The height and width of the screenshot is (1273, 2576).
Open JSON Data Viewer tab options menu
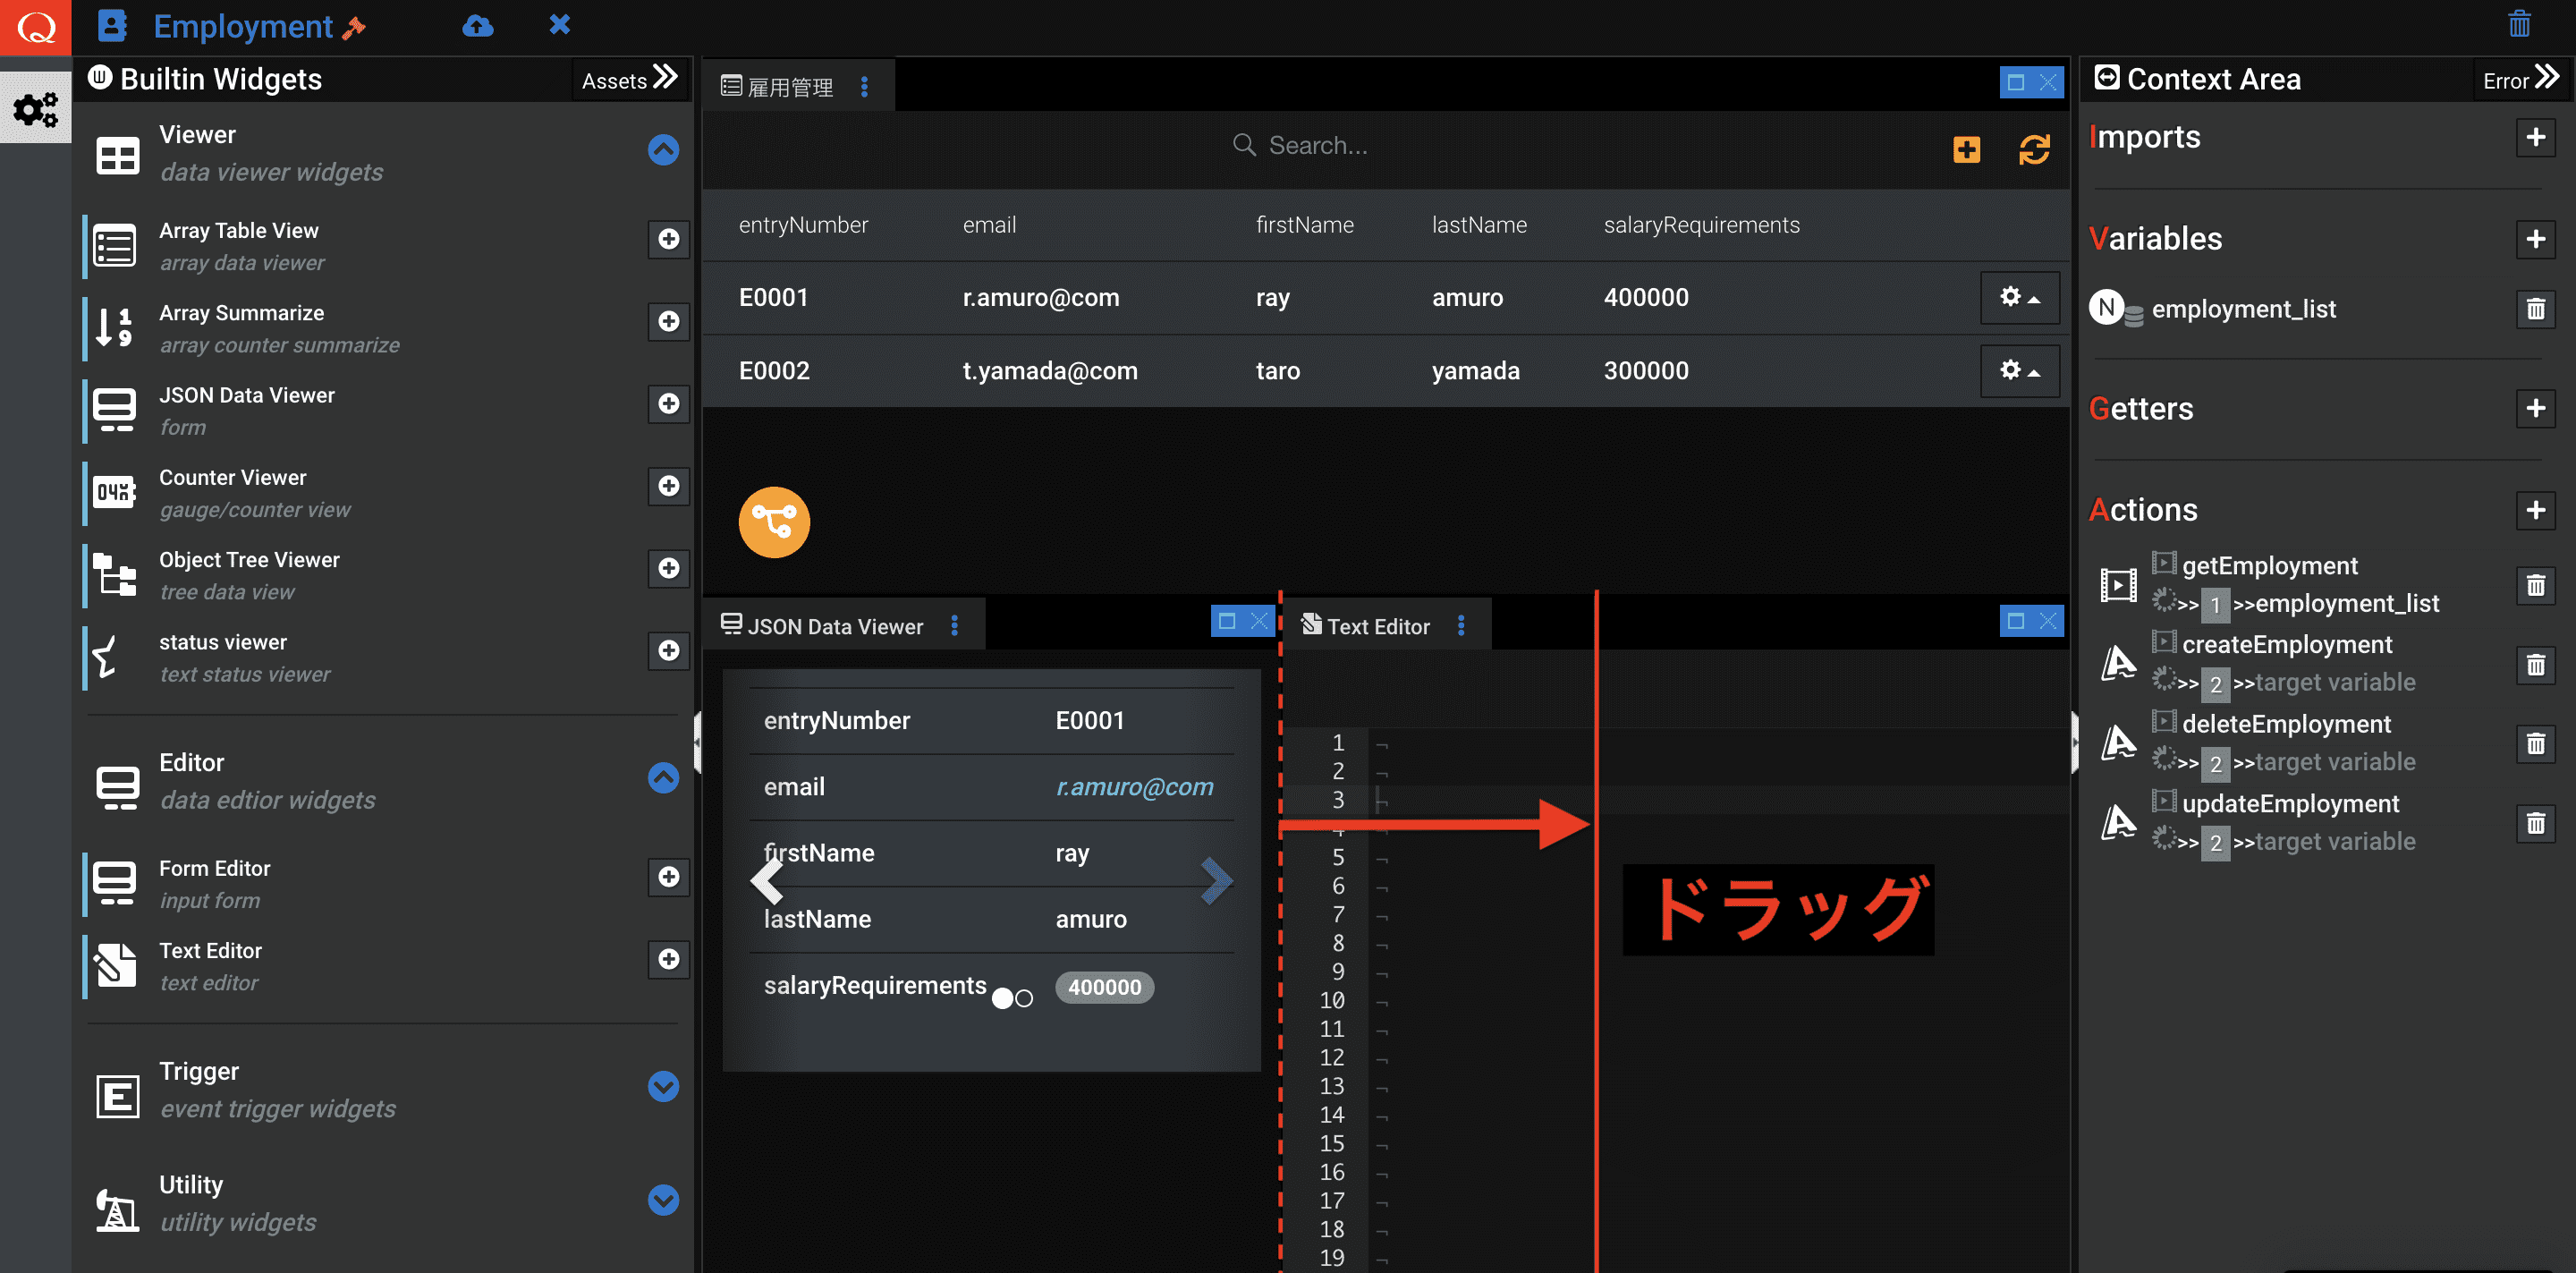(954, 626)
